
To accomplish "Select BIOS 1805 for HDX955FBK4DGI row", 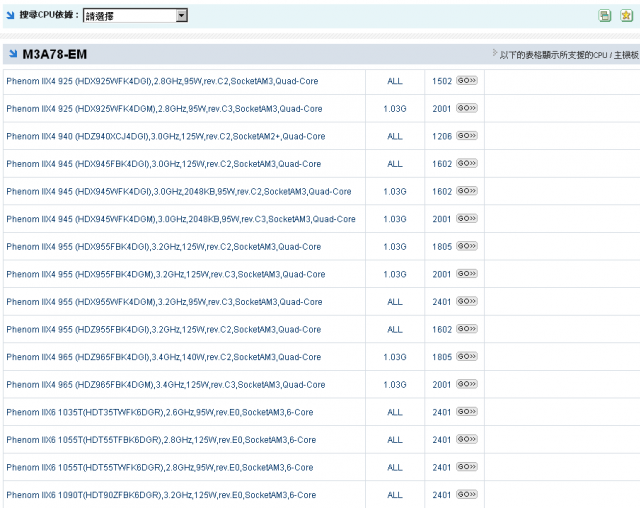I will [442, 247].
